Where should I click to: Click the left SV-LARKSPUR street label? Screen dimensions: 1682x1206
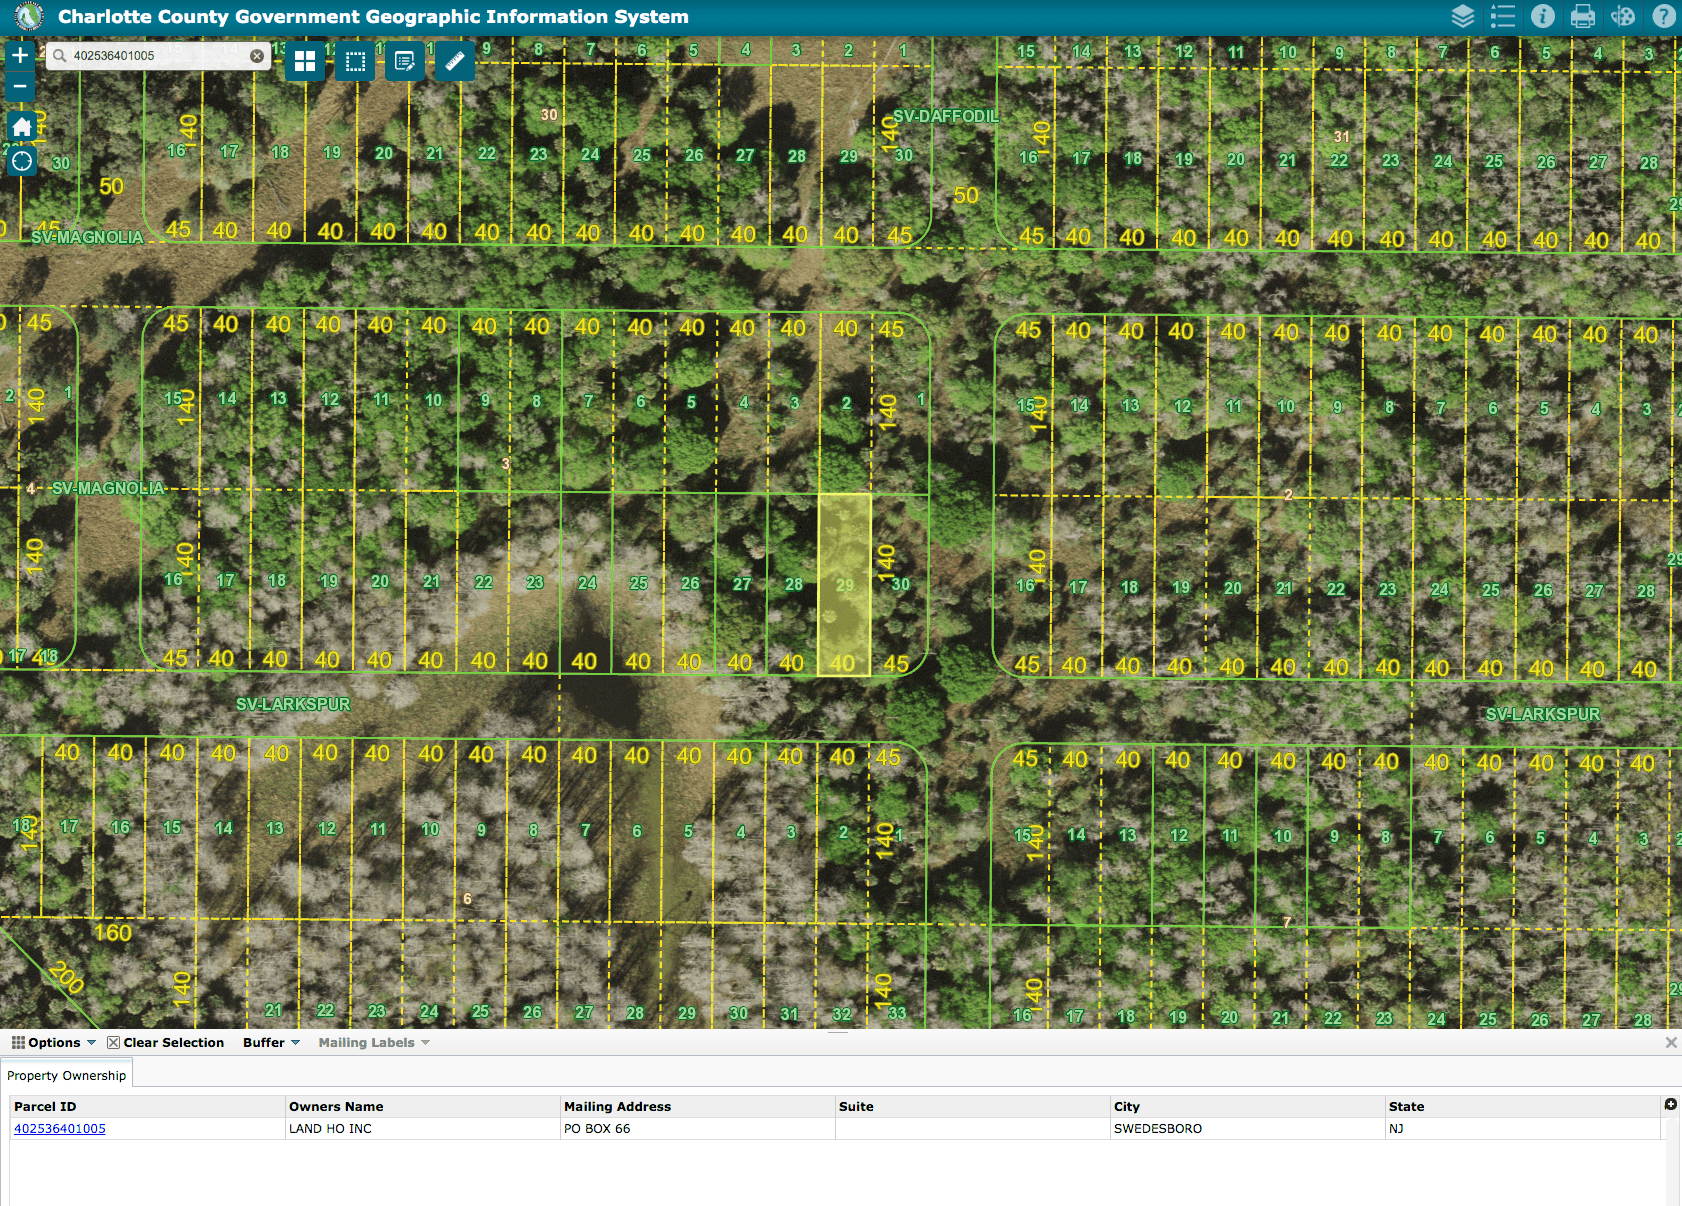(x=293, y=704)
